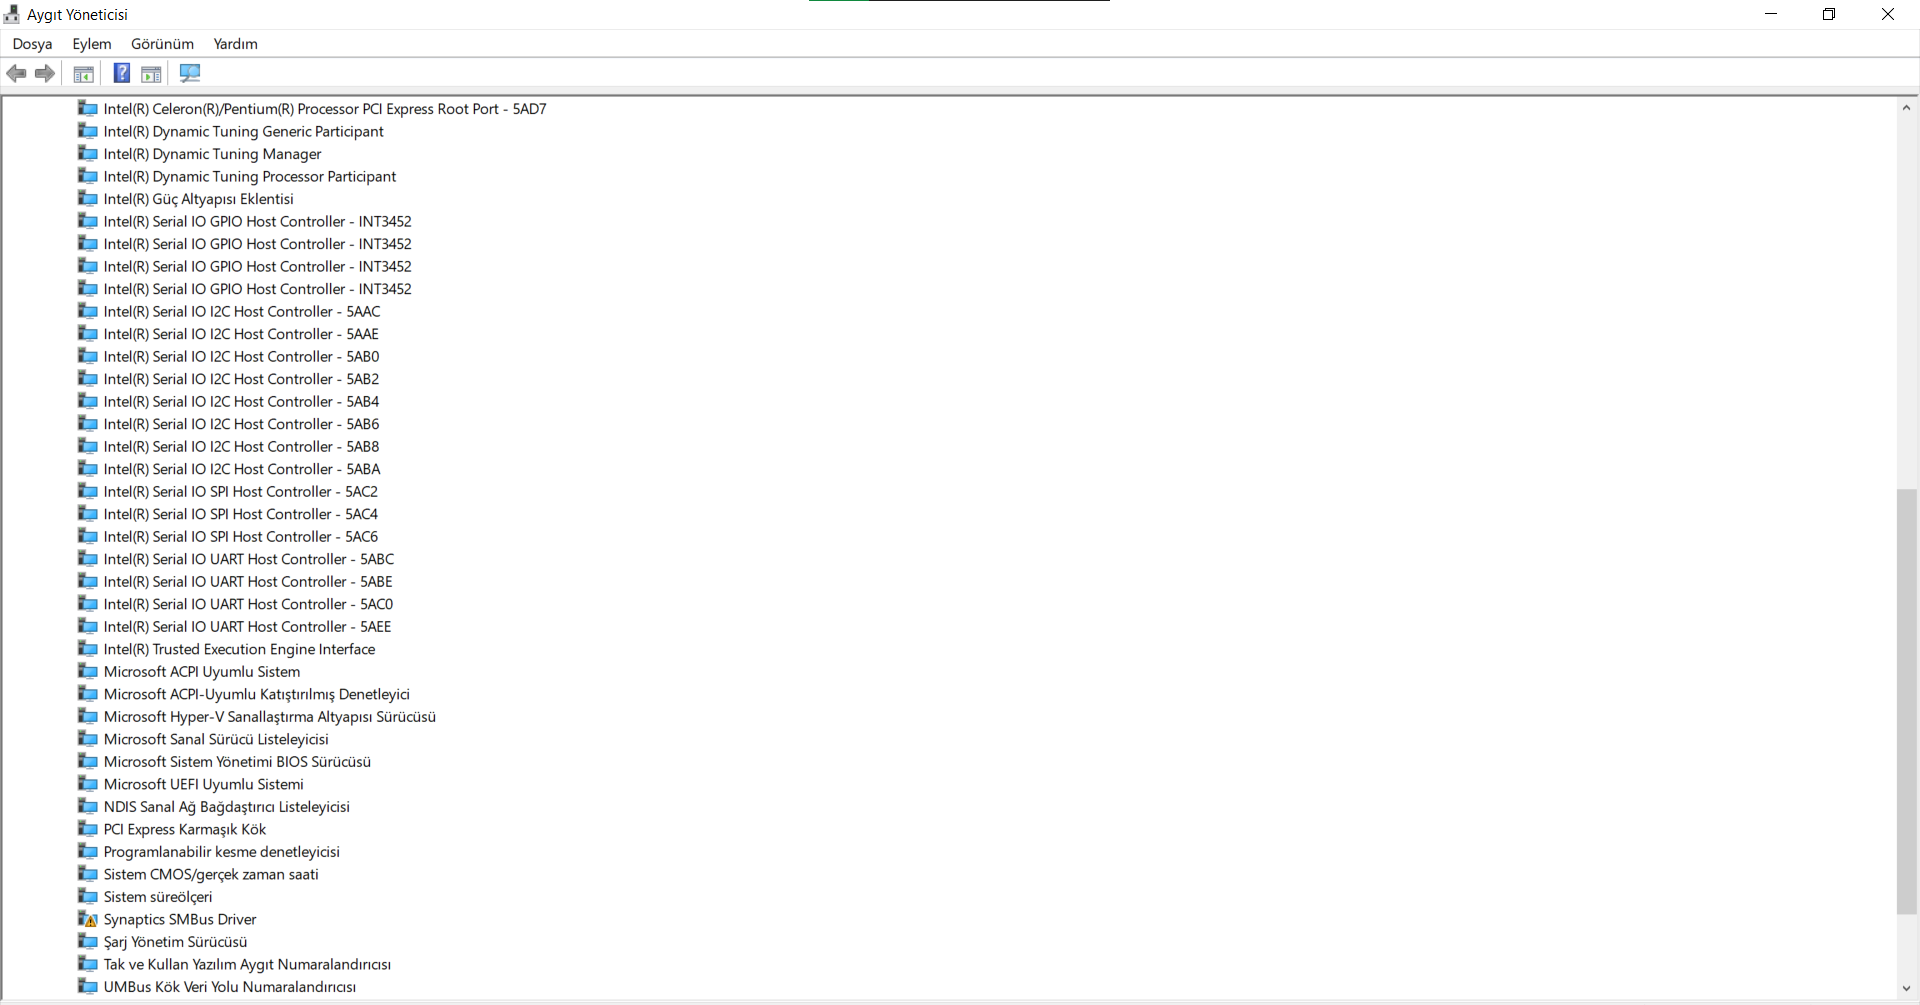Select UART Host Controller - 5ABE
The width and height of the screenshot is (1920, 1005).
point(248,582)
